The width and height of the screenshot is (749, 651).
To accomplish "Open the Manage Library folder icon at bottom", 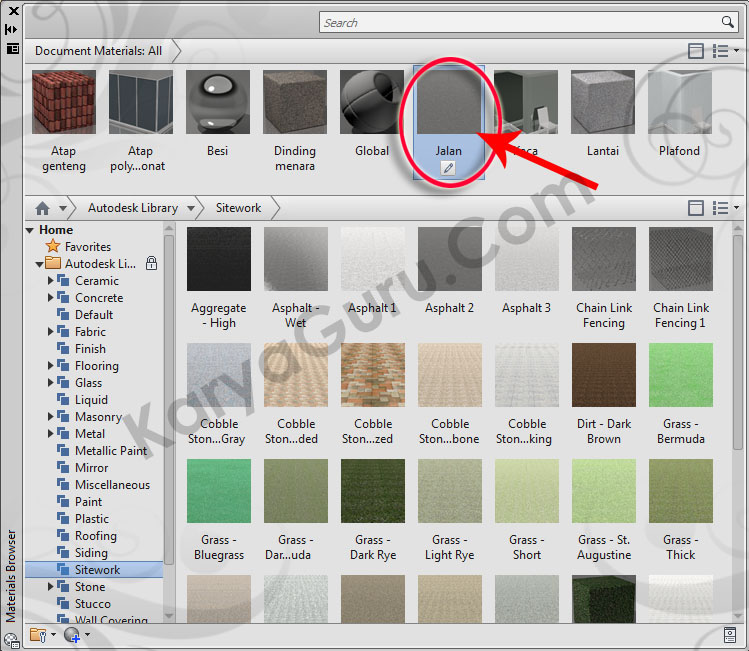I will pos(38,634).
